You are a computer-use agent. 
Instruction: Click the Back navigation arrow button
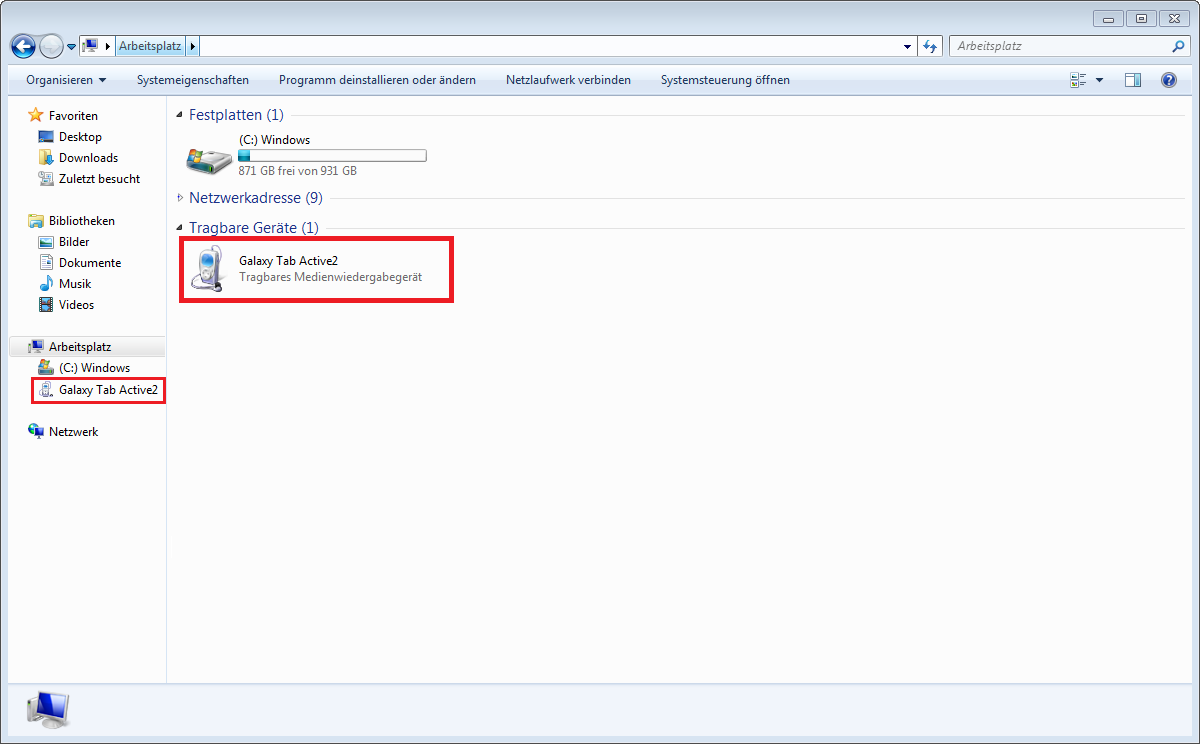(23, 46)
